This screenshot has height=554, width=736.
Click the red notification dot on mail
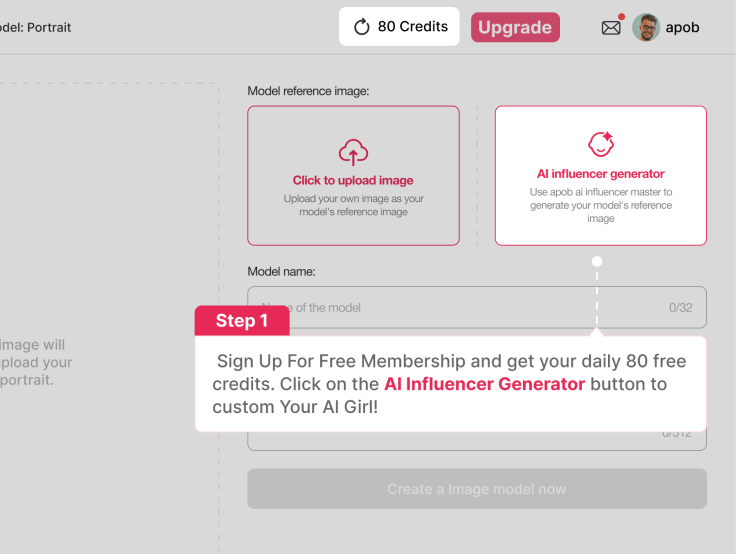[x=622, y=17]
